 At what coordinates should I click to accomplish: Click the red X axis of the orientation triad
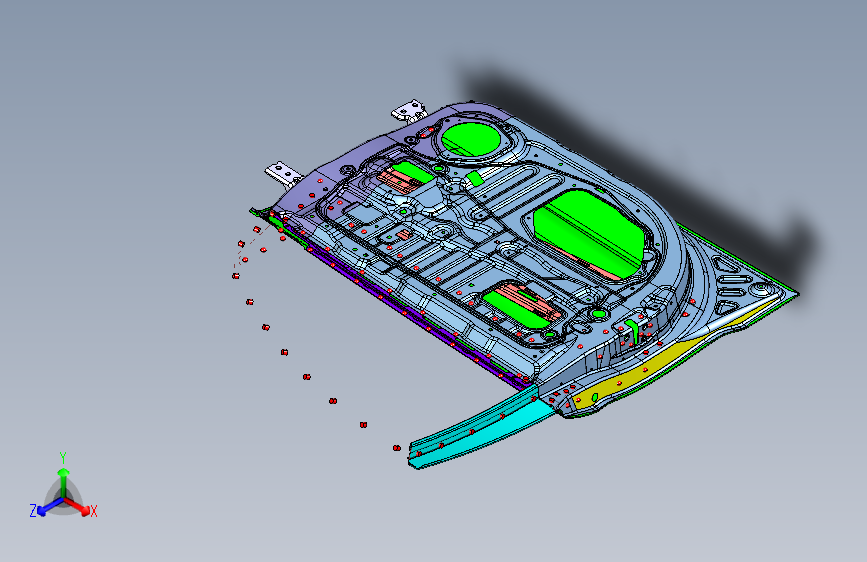79,507
